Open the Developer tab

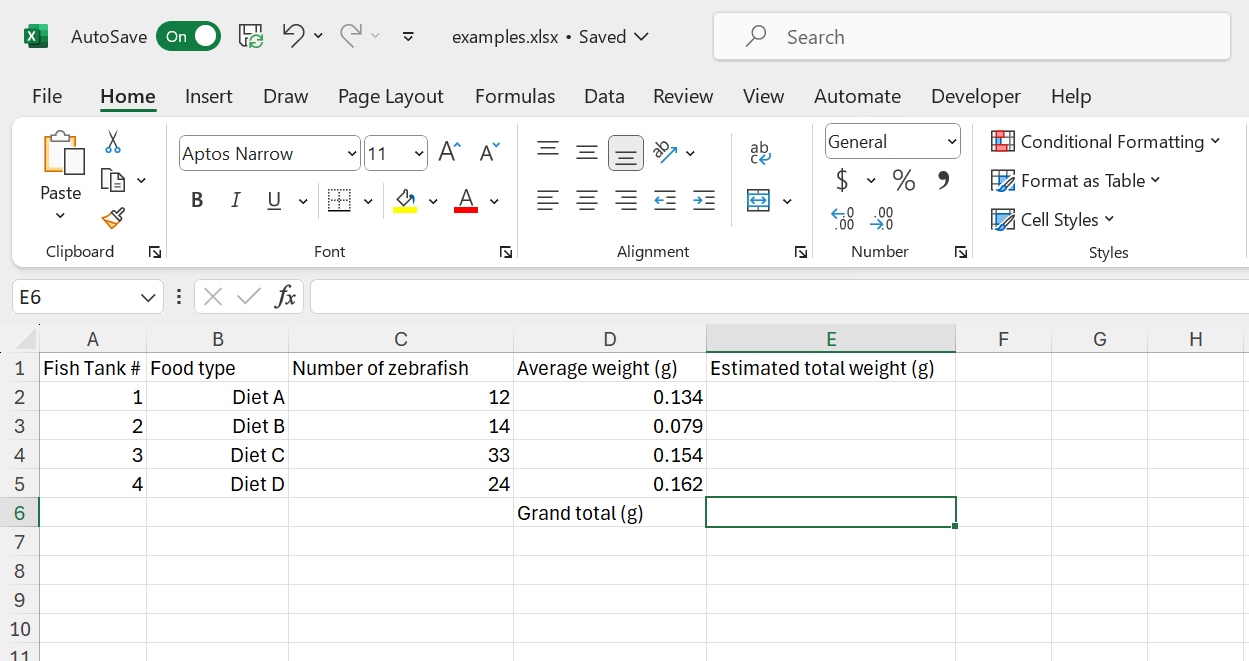[975, 96]
